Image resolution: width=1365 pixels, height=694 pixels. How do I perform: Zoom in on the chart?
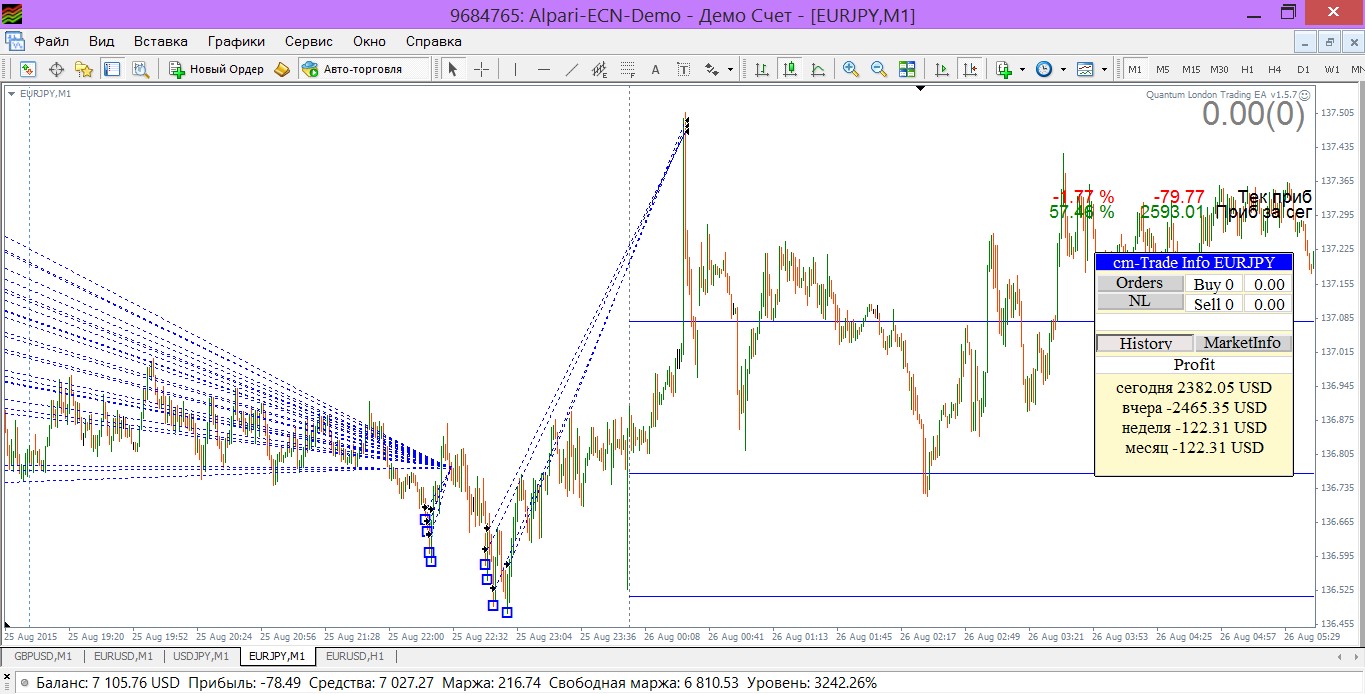click(x=851, y=69)
